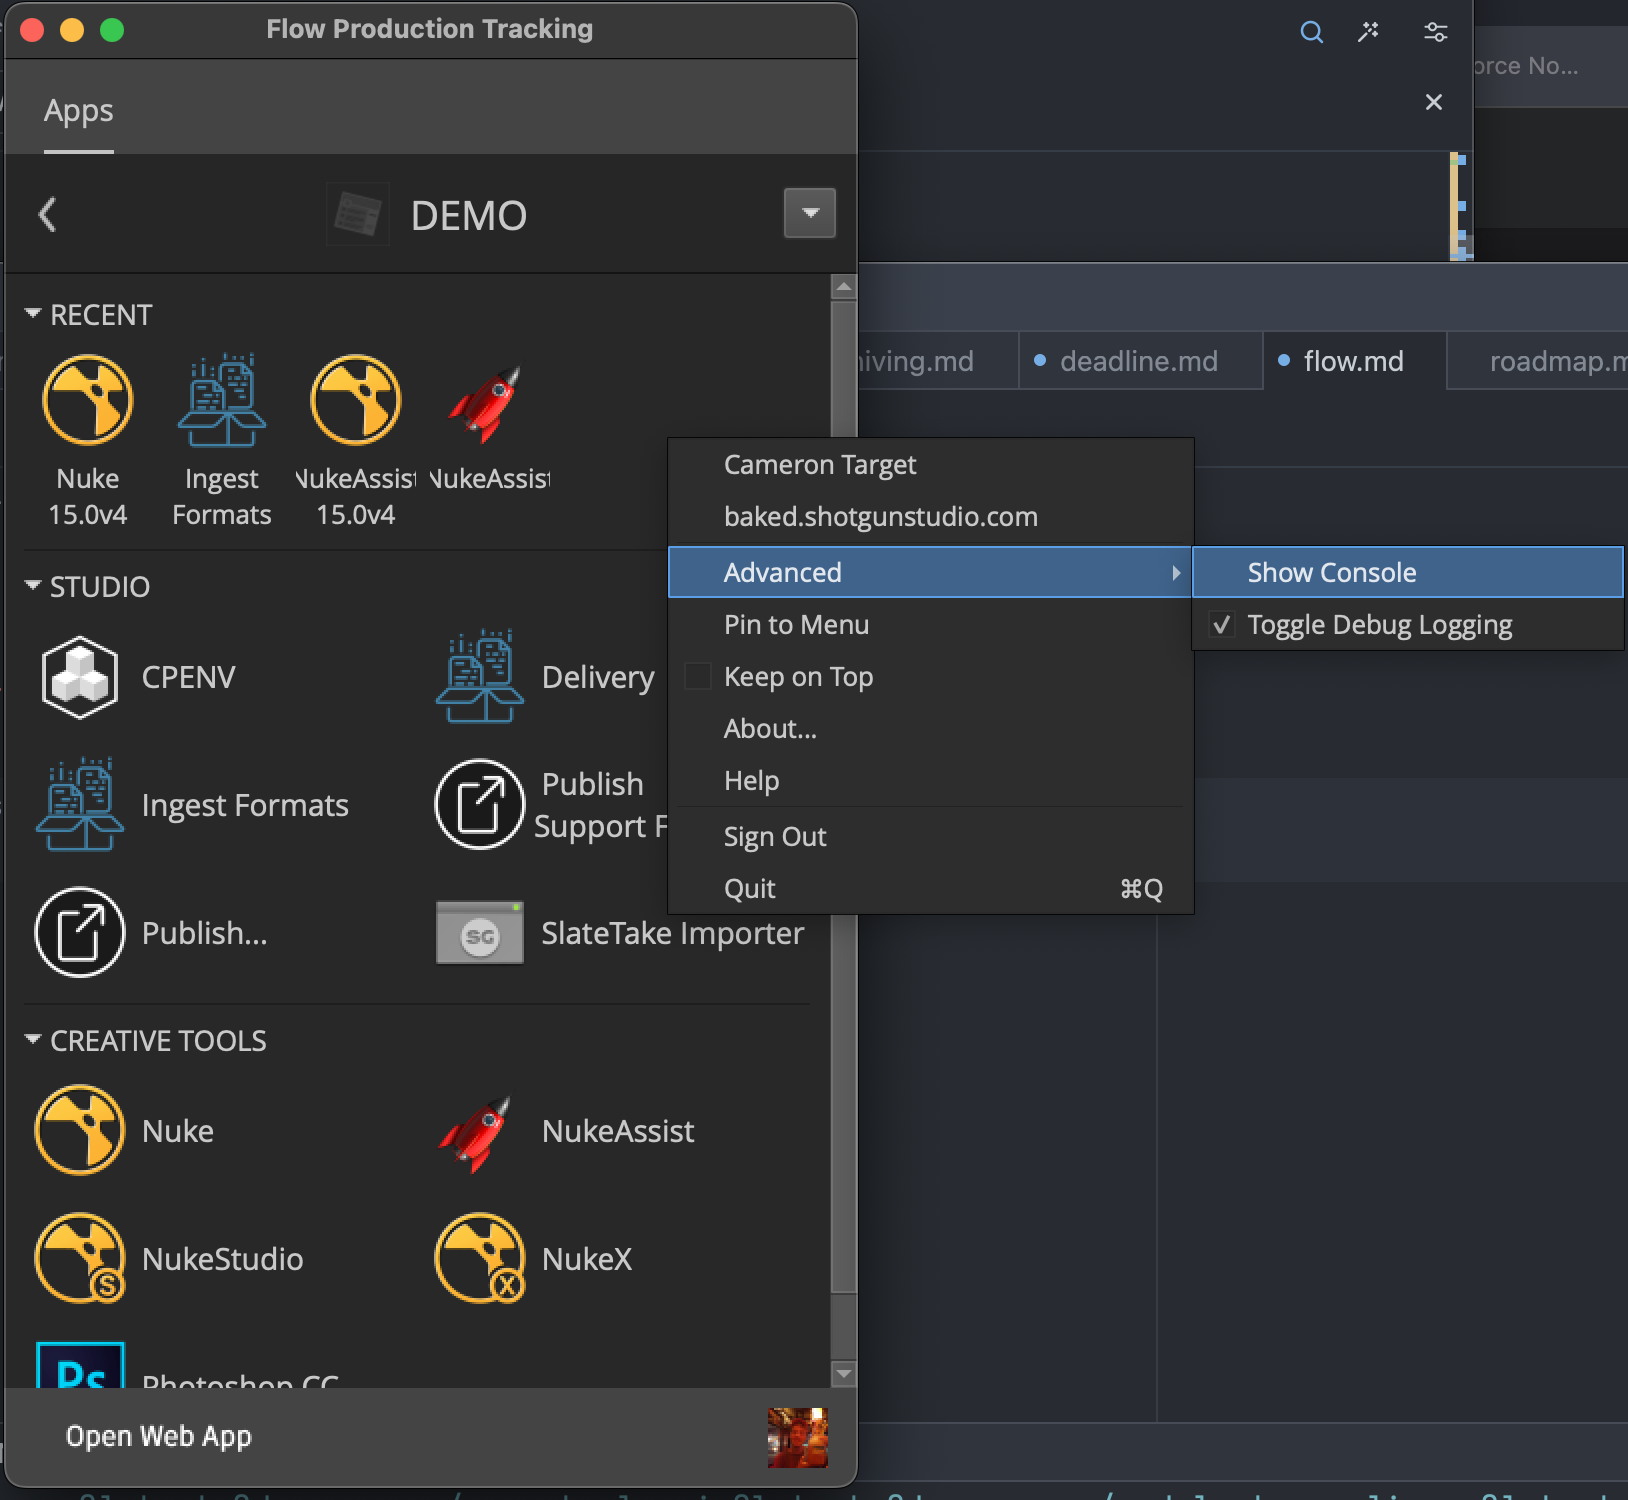This screenshot has height=1500, width=1628.
Task: Click Open Web App link
Action: [x=159, y=1436]
